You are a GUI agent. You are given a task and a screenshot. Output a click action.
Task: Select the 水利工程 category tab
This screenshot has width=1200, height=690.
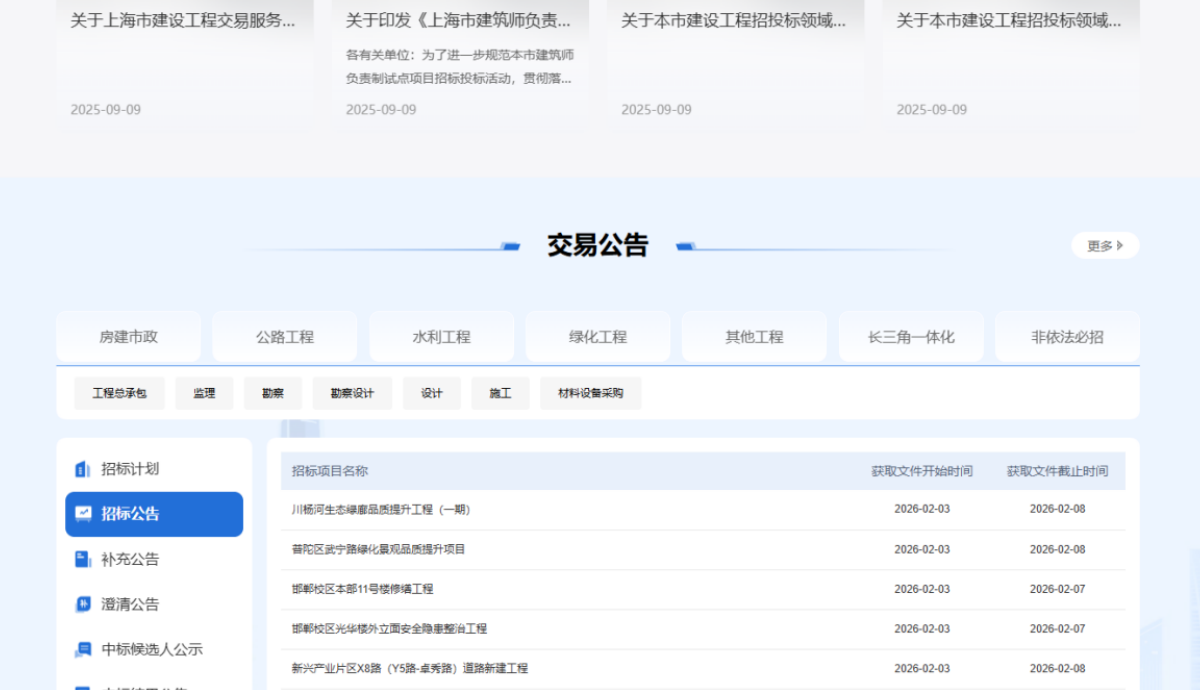[x=441, y=337]
